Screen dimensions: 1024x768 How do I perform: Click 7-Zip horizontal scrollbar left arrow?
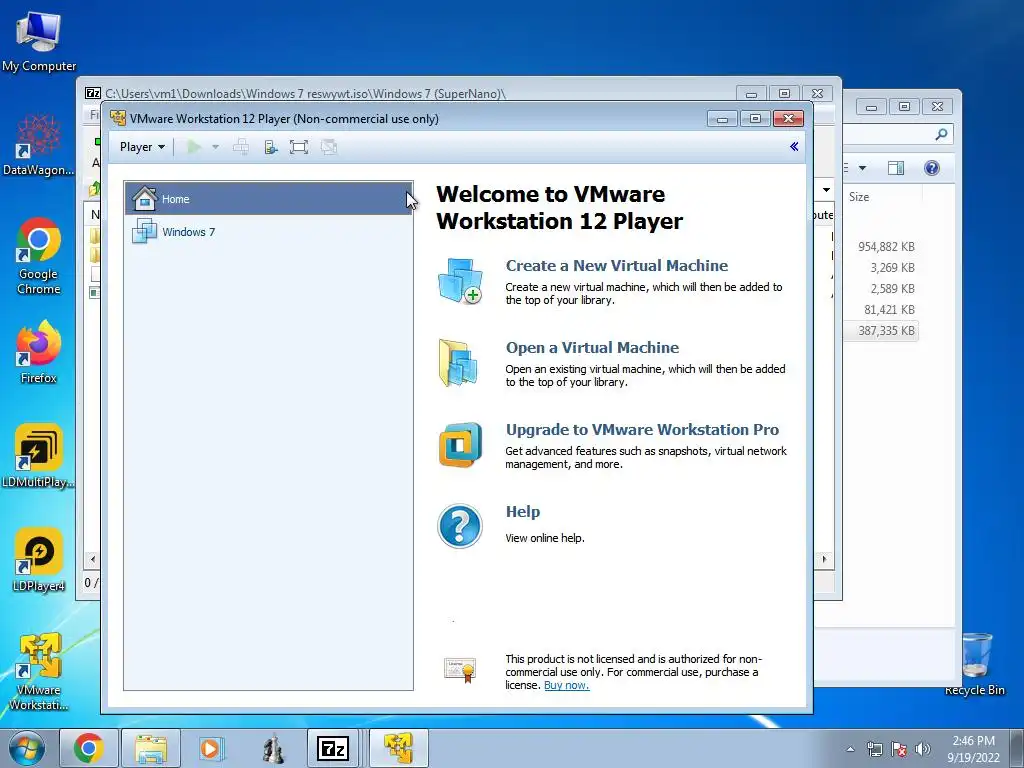[x=93, y=559]
